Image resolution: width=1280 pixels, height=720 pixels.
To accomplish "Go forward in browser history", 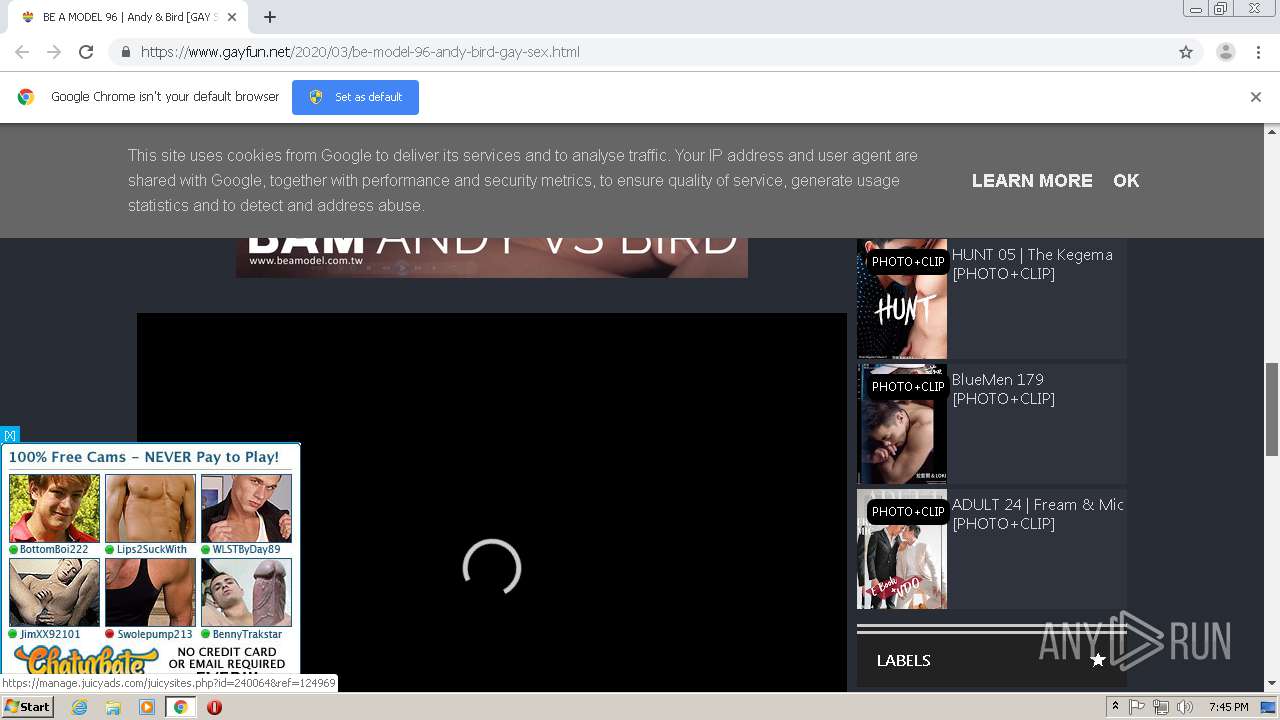I will 54,52.
